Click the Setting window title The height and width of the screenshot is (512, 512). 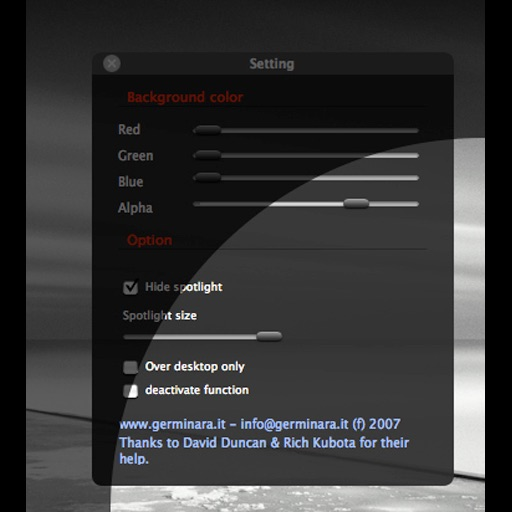[x=272, y=64]
